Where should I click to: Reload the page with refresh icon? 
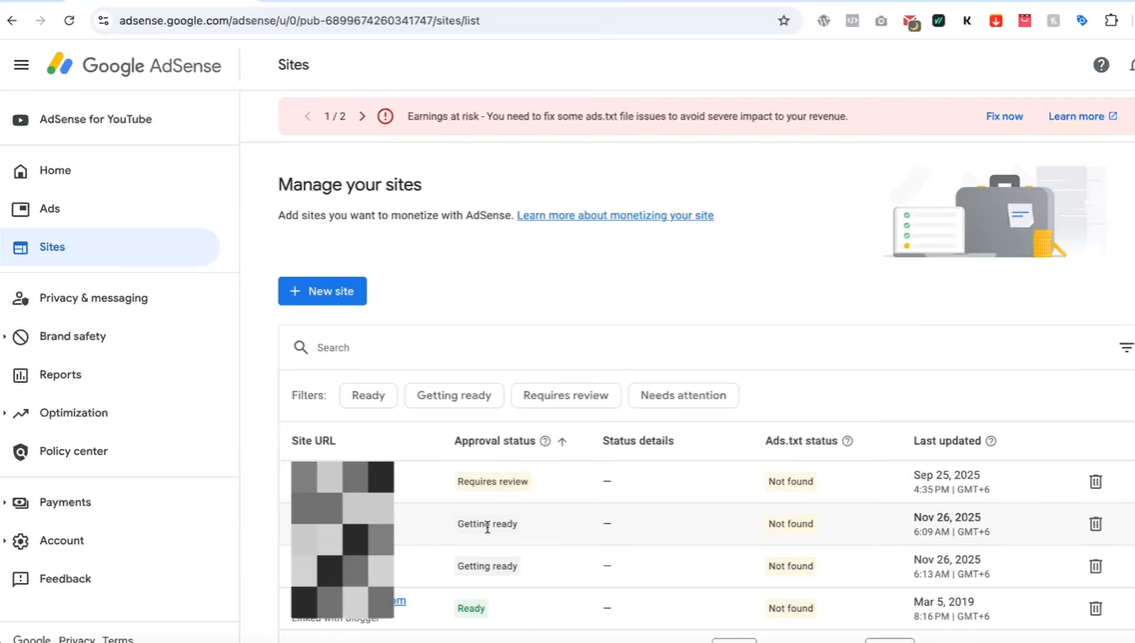(69, 21)
